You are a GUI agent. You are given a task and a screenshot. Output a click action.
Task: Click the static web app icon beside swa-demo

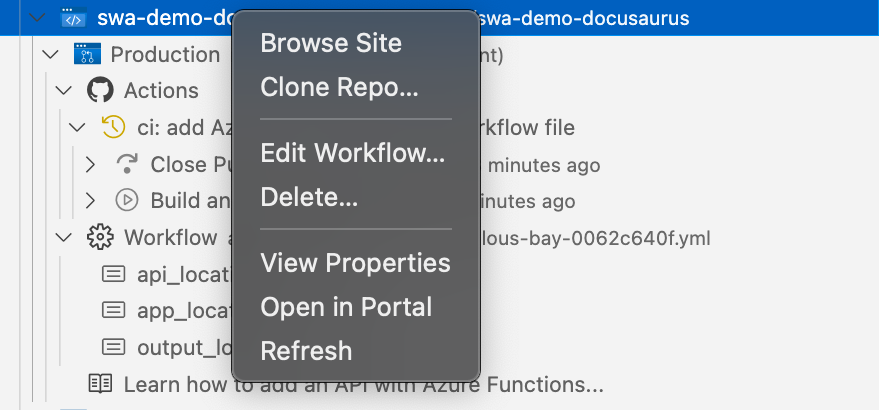pos(74,18)
